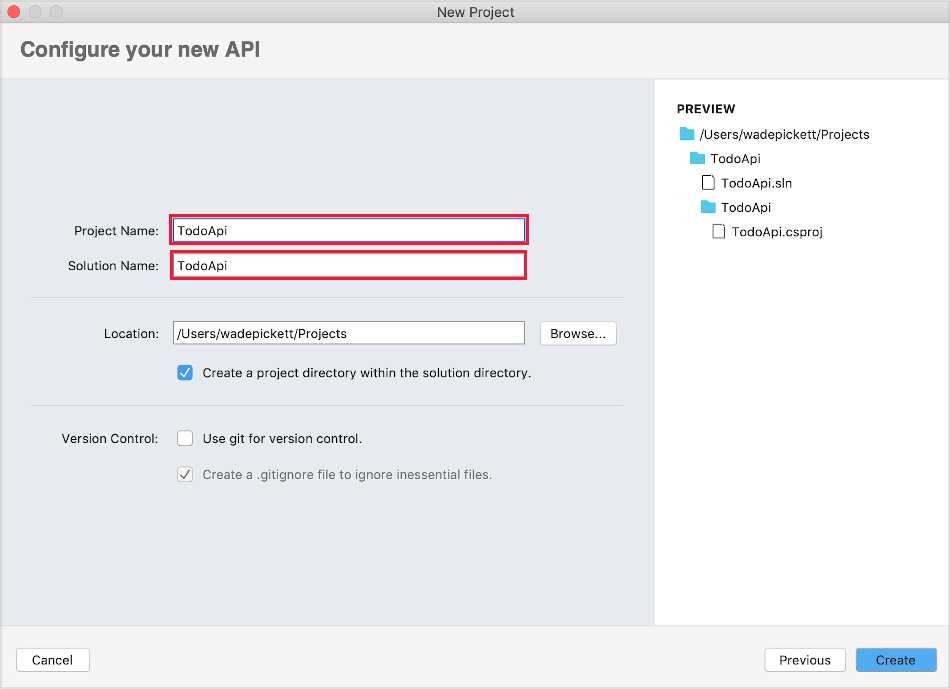950x689 pixels.
Task: Click the file icon beside TodoApi.csproj
Action: (718, 231)
